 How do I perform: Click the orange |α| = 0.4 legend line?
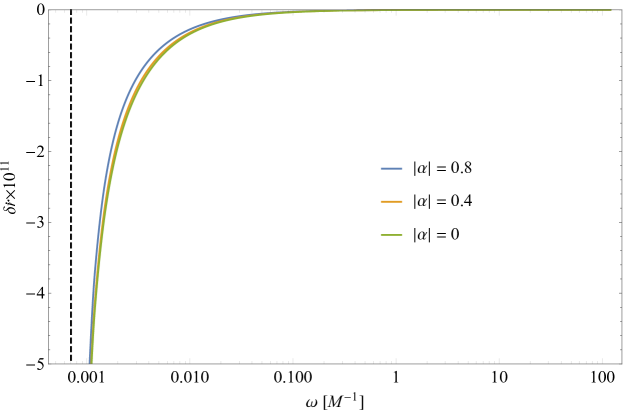pyautogui.click(x=392, y=202)
